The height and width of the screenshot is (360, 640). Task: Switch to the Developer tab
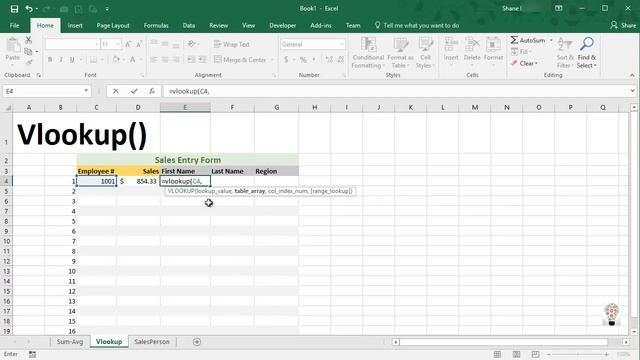[x=282, y=25]
